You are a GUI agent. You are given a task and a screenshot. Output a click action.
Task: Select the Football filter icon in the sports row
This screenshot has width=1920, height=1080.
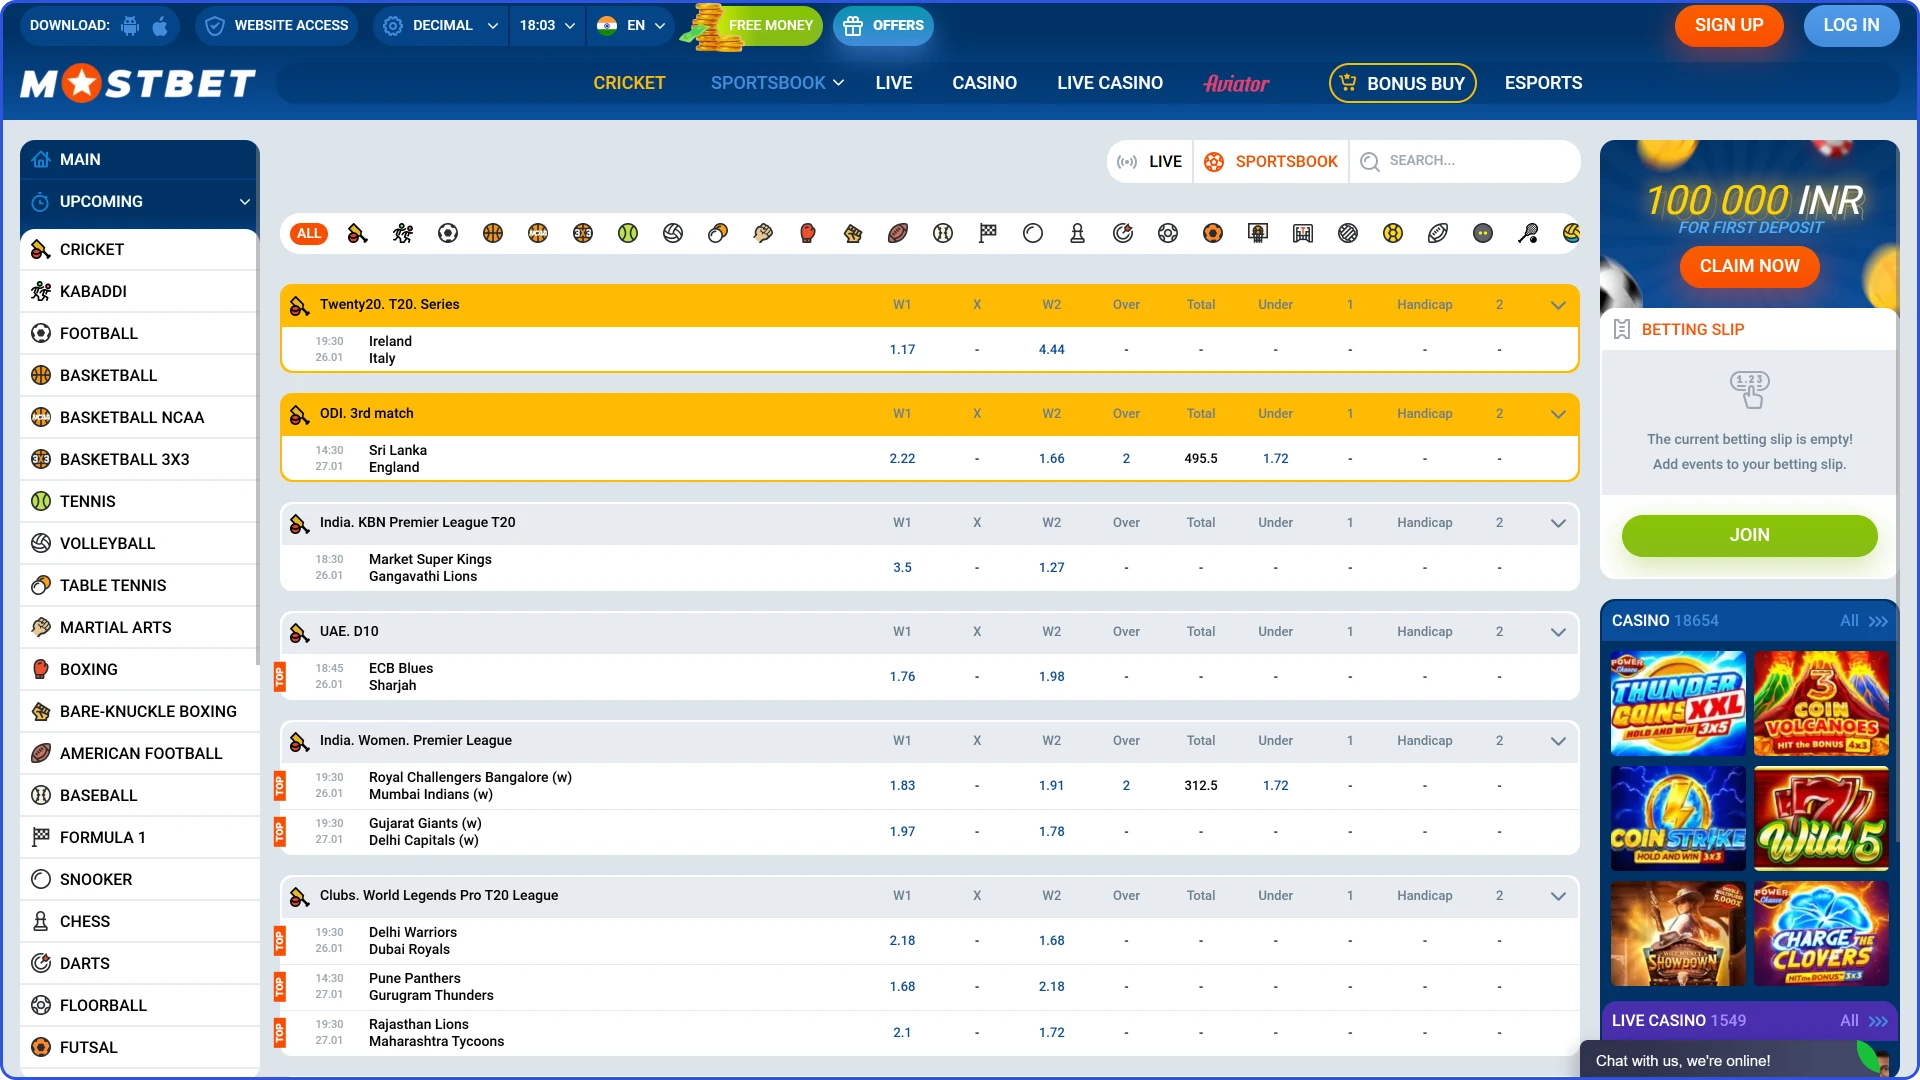(x=447, y=233)
